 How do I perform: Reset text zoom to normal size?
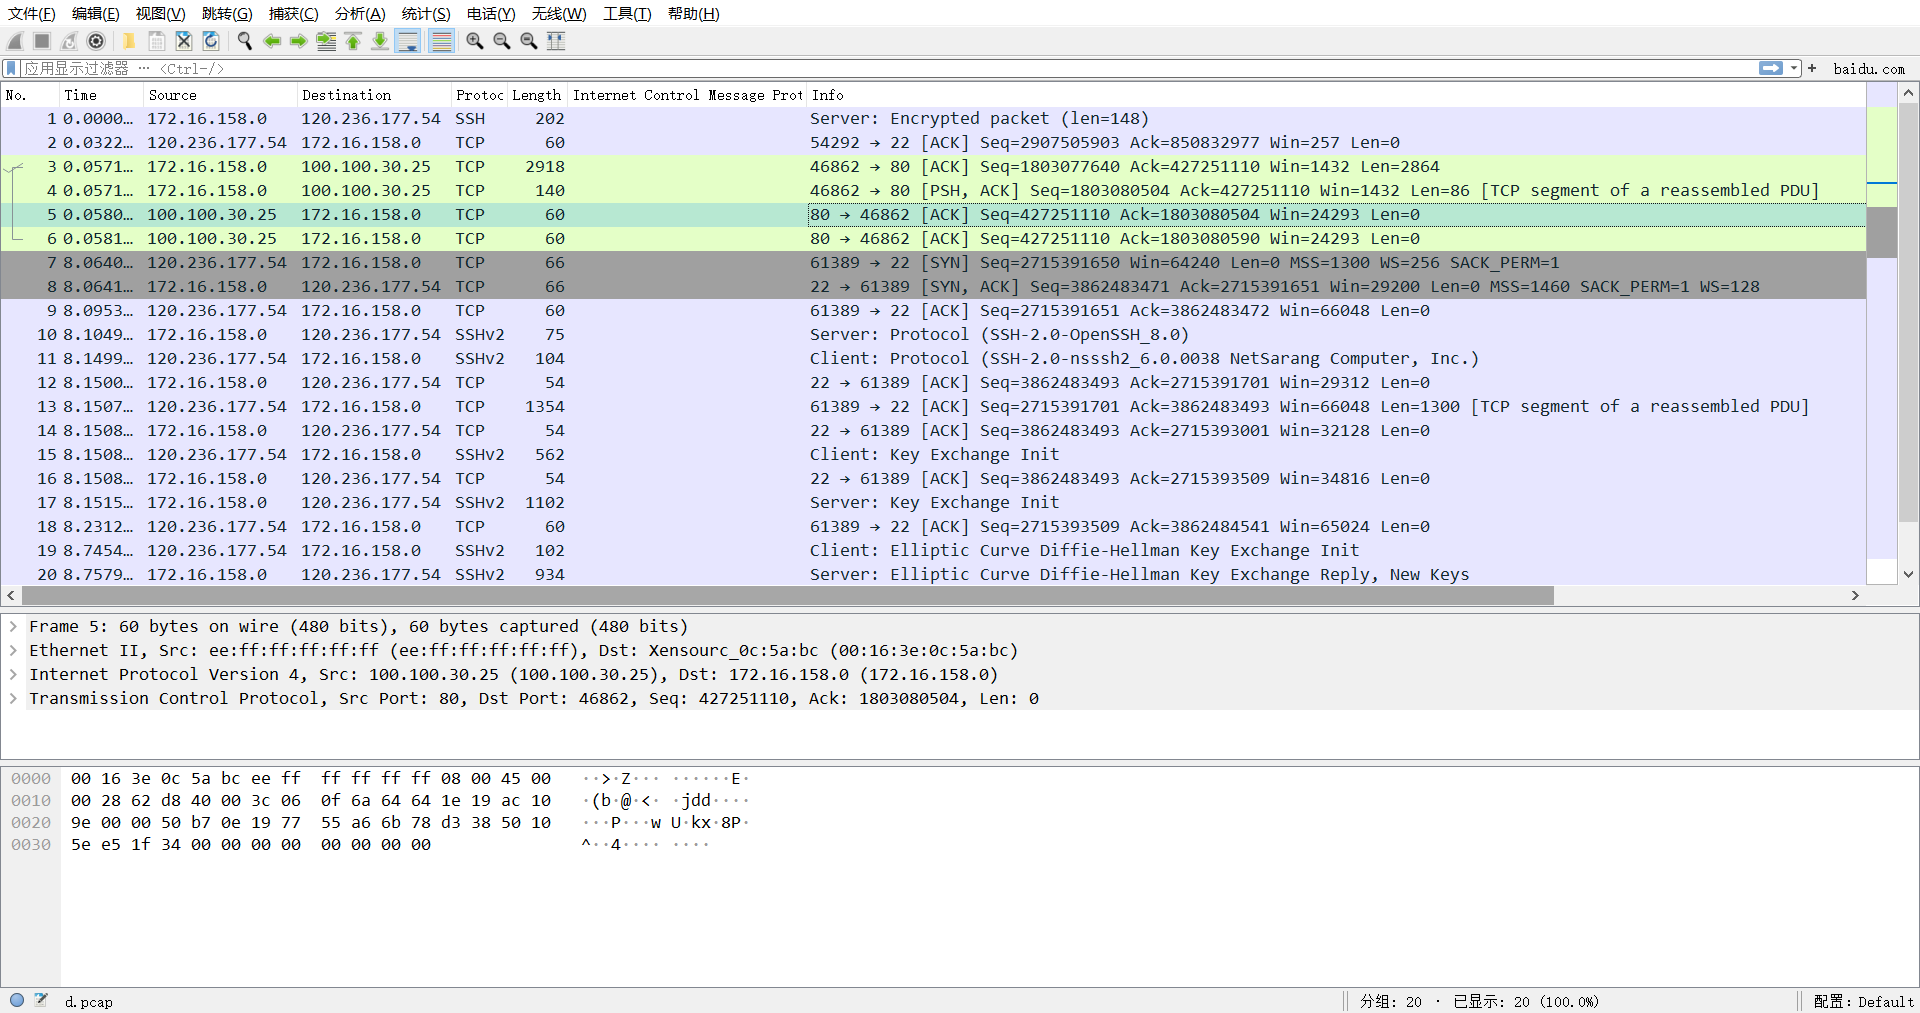529,41
